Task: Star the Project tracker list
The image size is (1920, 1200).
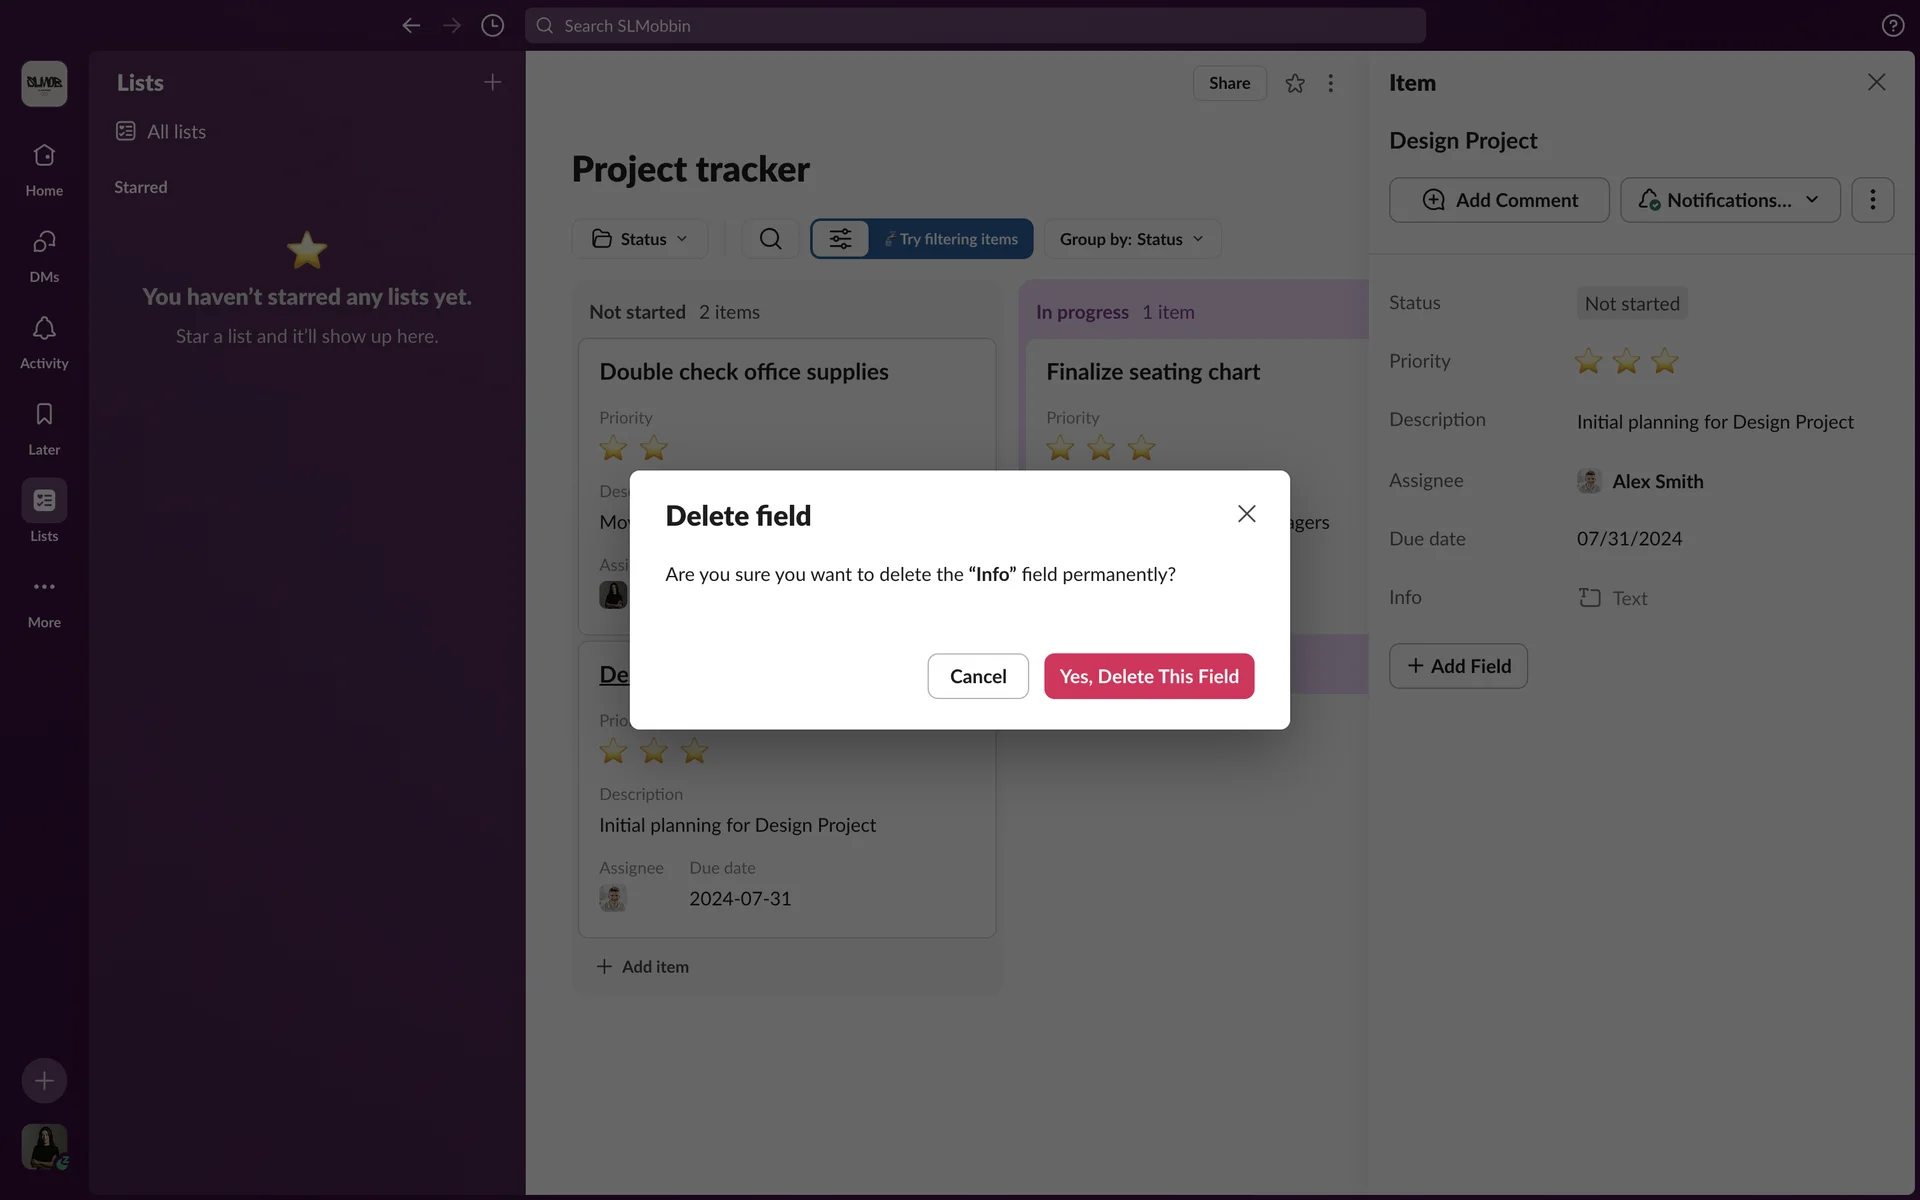Action: coord(1295,84)
